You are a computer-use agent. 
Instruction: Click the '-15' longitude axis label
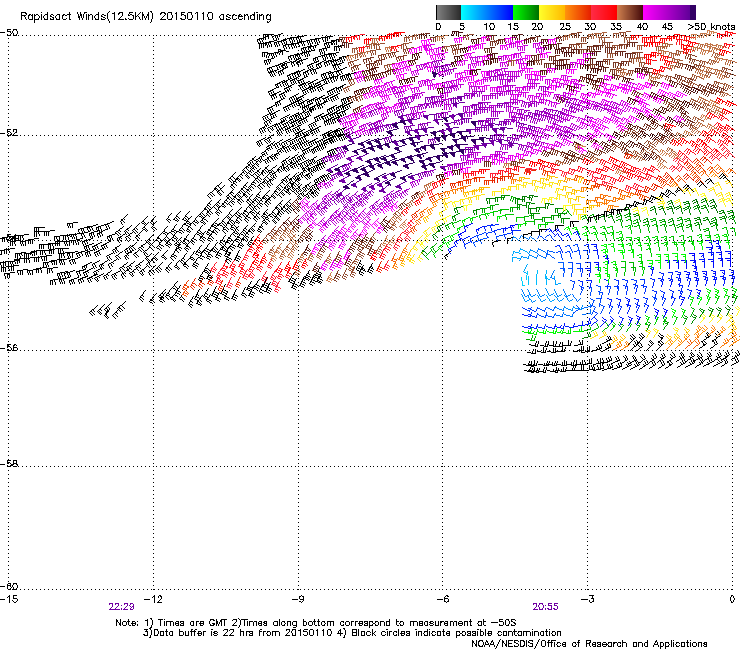9,599
